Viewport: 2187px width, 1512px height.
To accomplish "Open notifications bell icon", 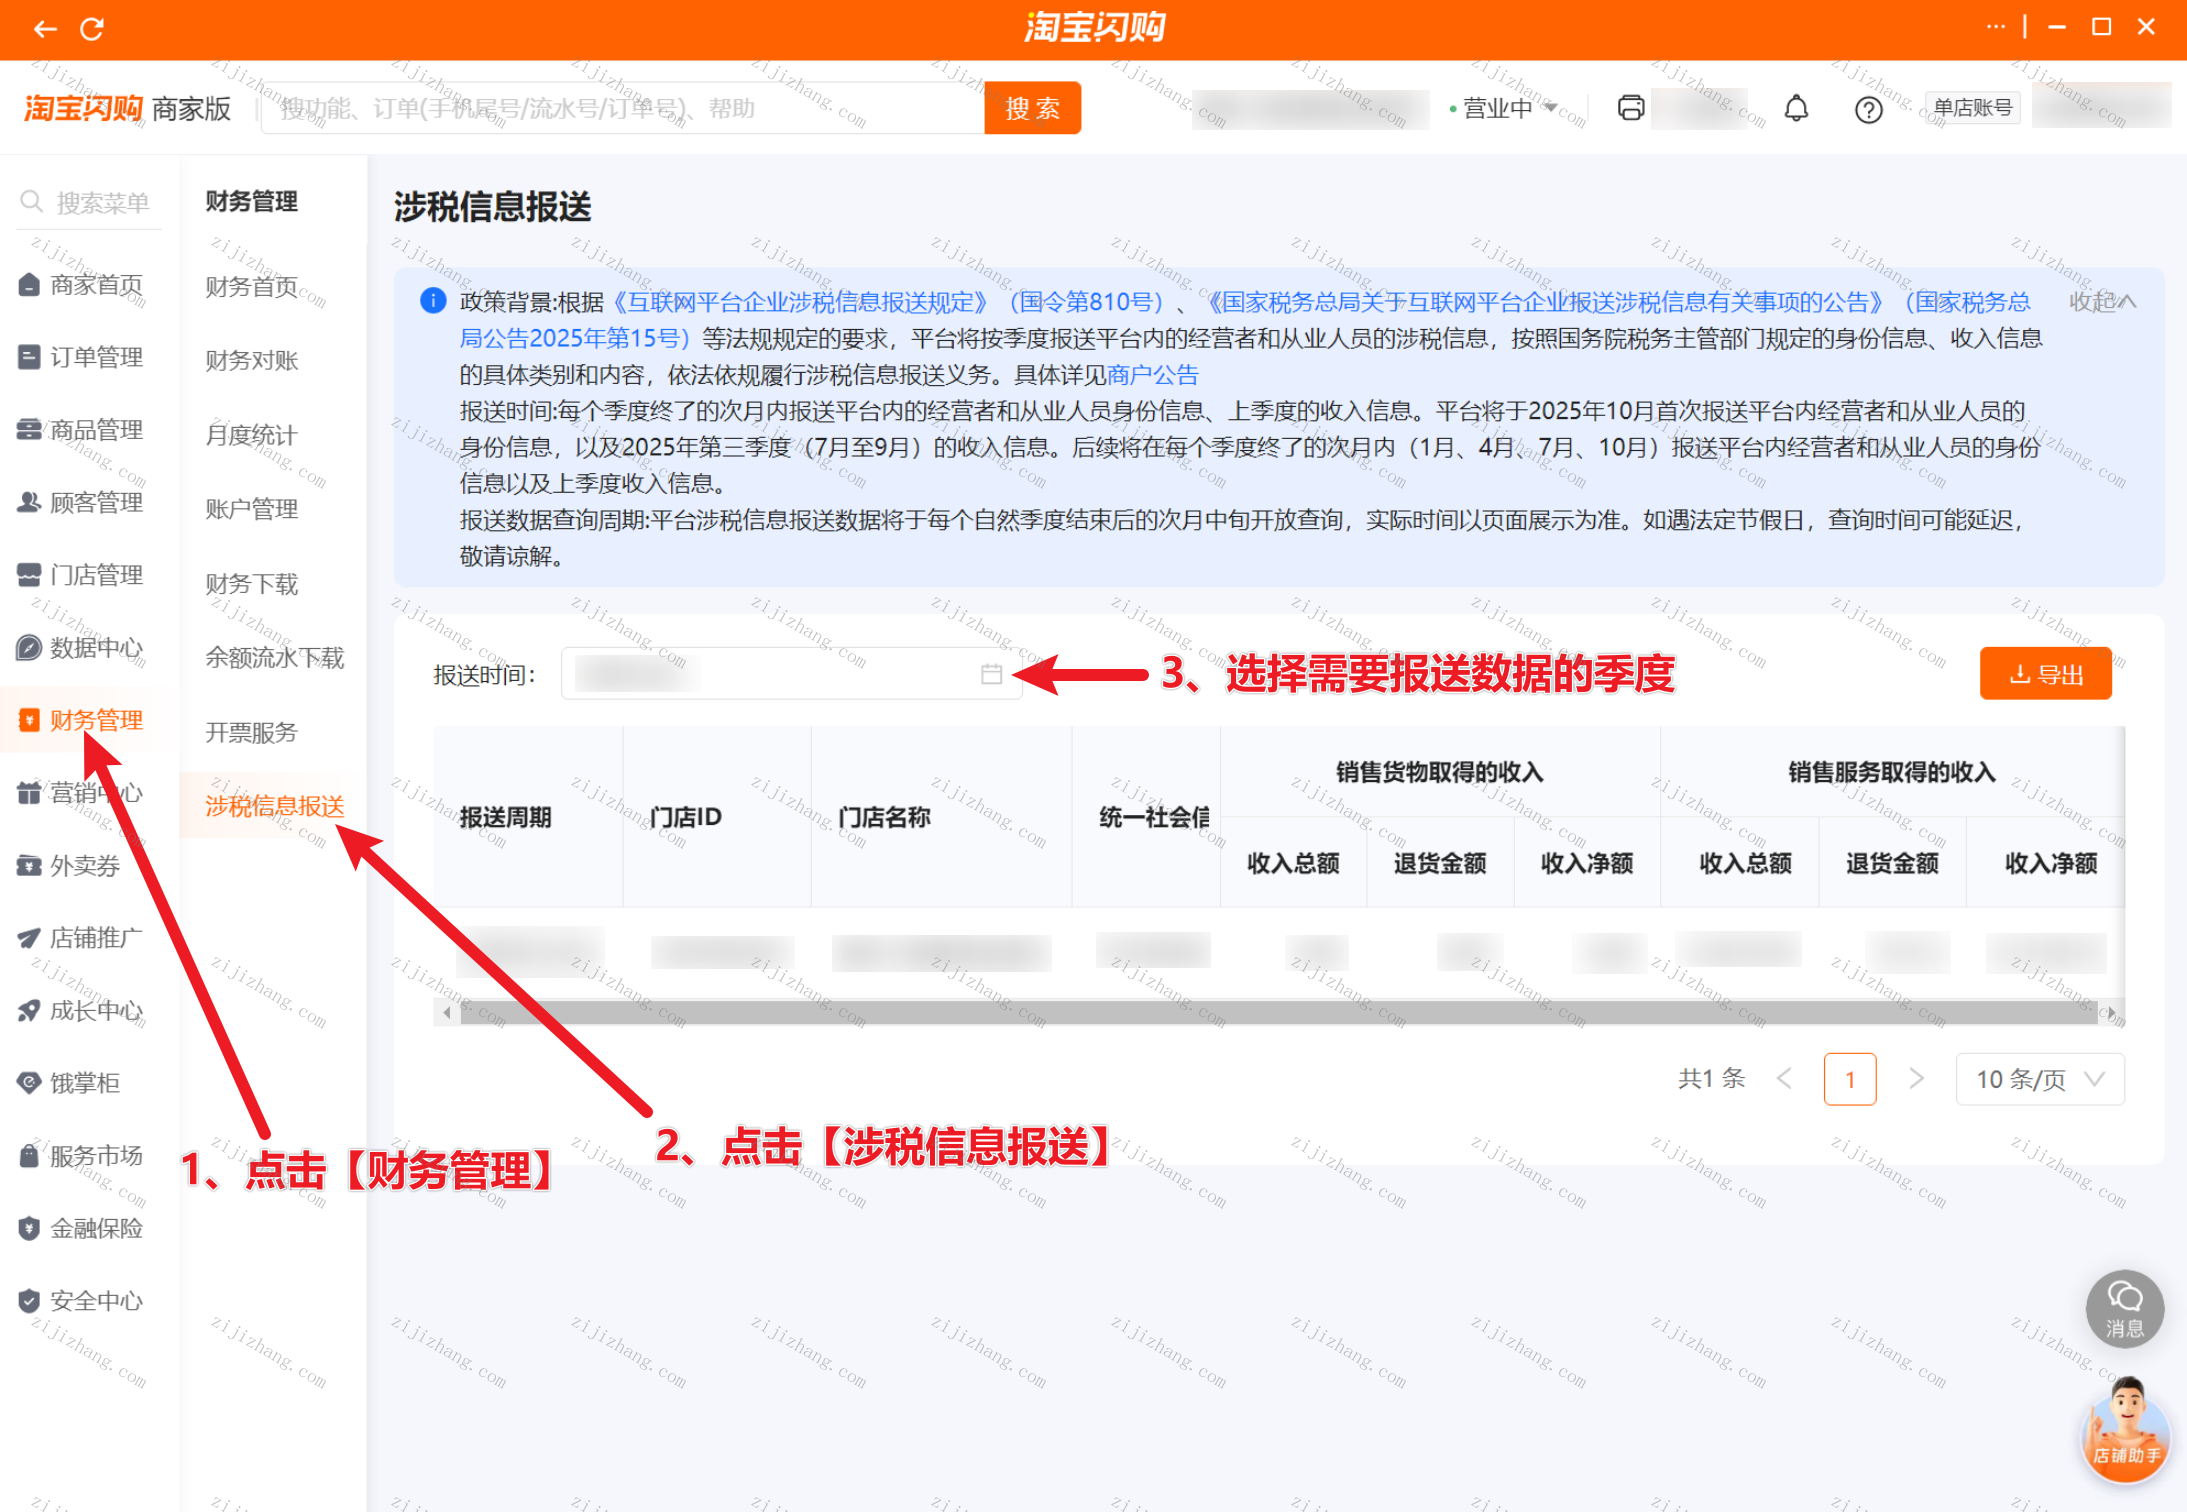I will (x=1797, y=108).
